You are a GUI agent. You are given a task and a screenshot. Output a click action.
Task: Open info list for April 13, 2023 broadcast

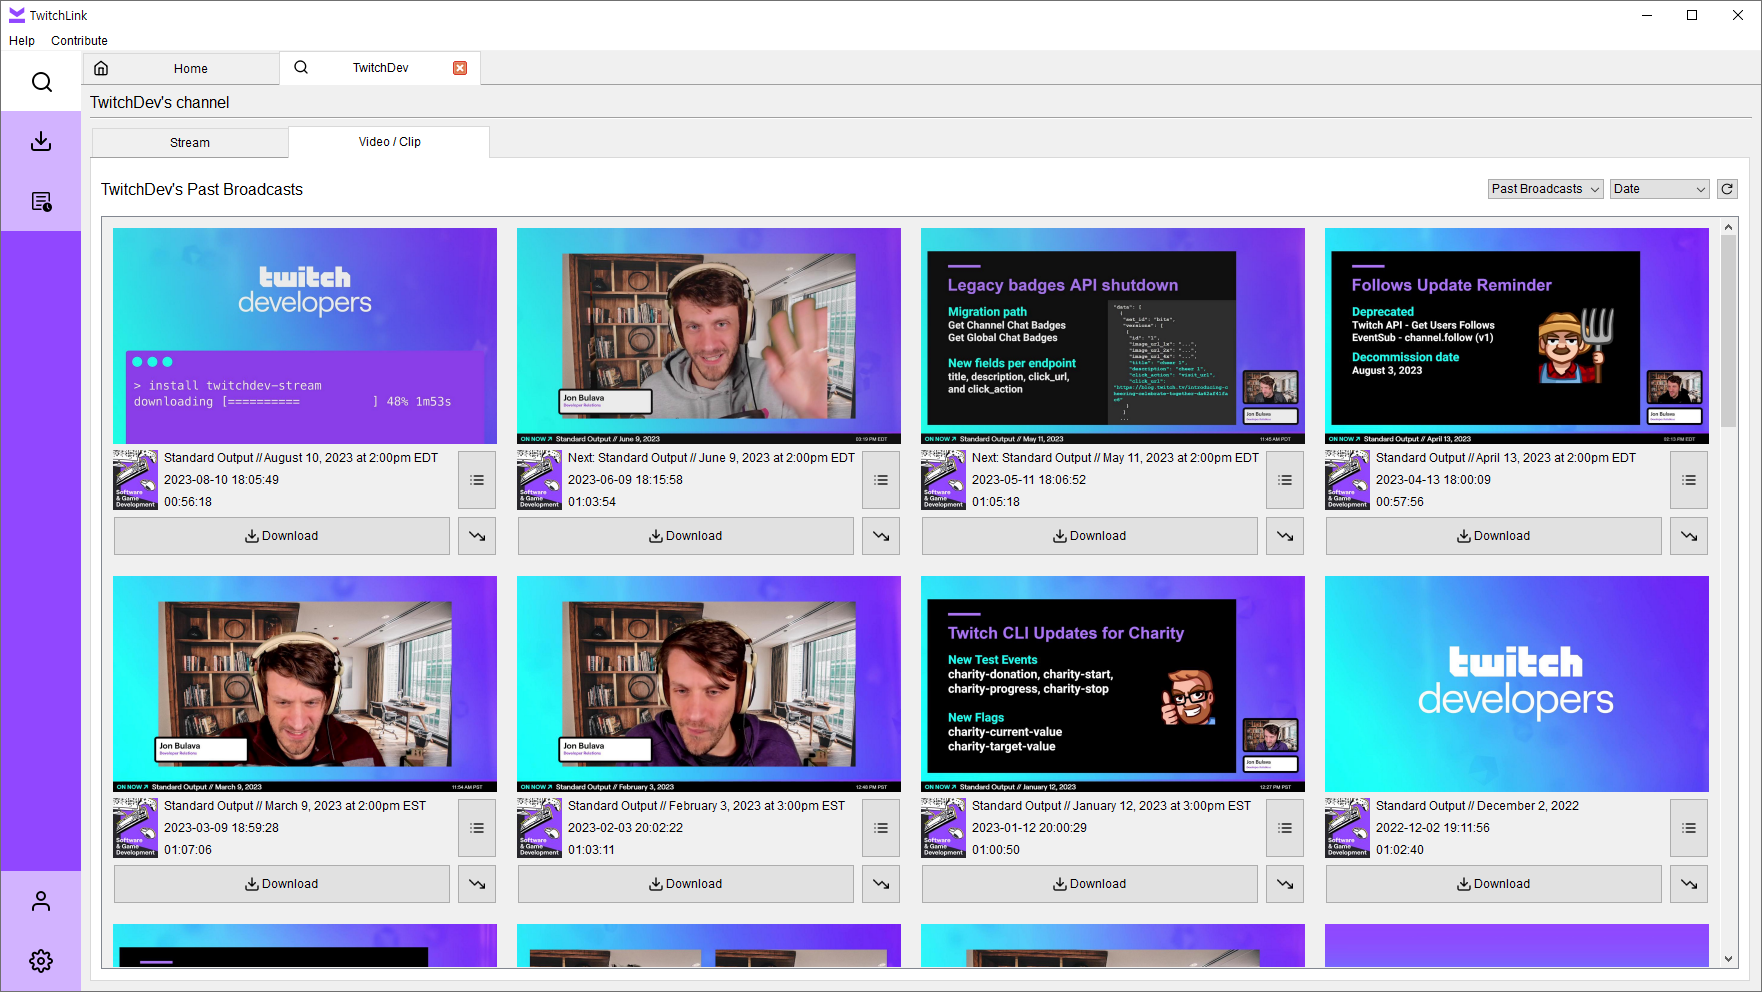tap(1689, 480)
